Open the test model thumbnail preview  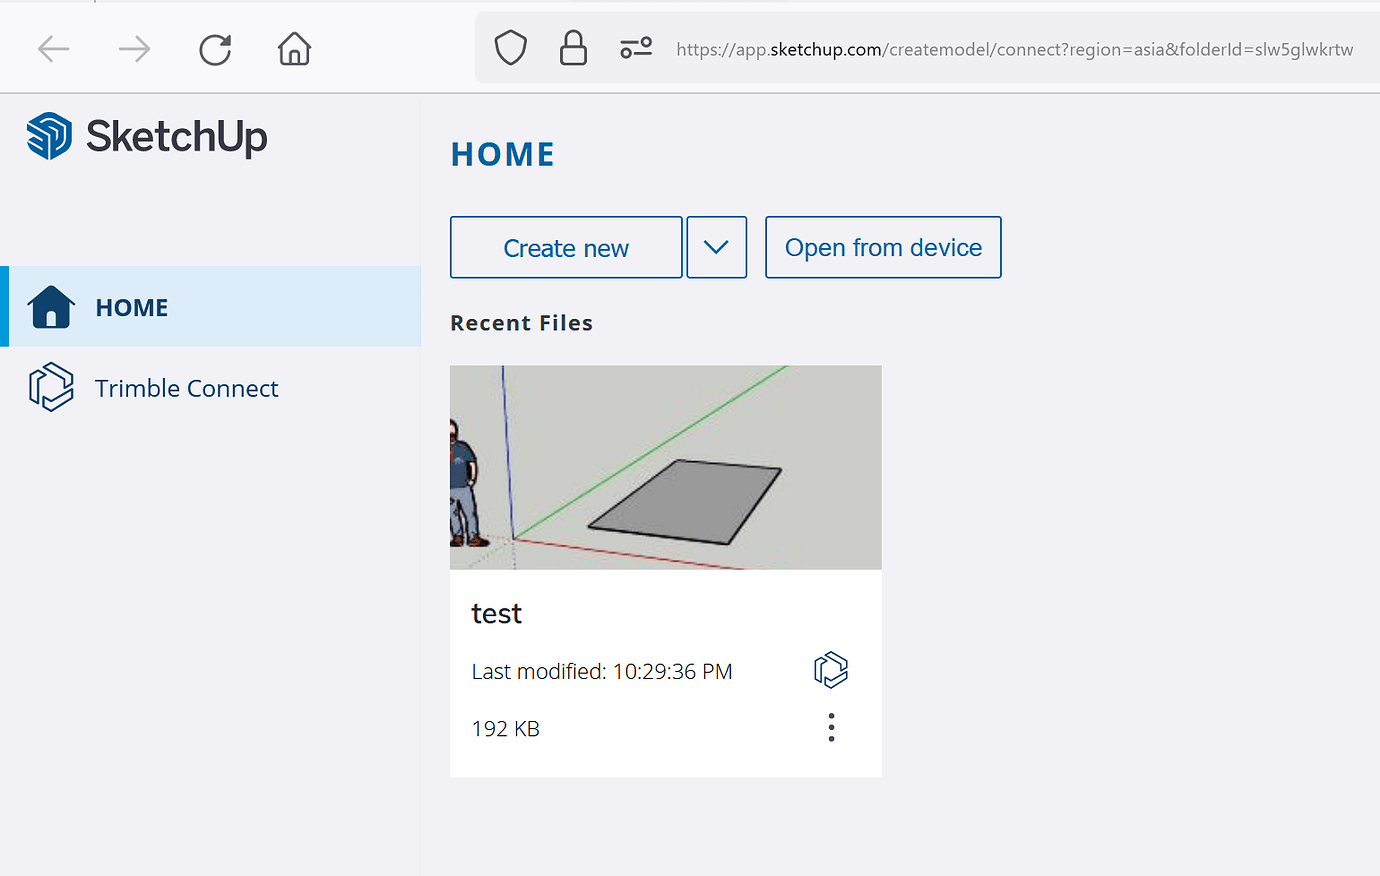click(x=665, y=467)
